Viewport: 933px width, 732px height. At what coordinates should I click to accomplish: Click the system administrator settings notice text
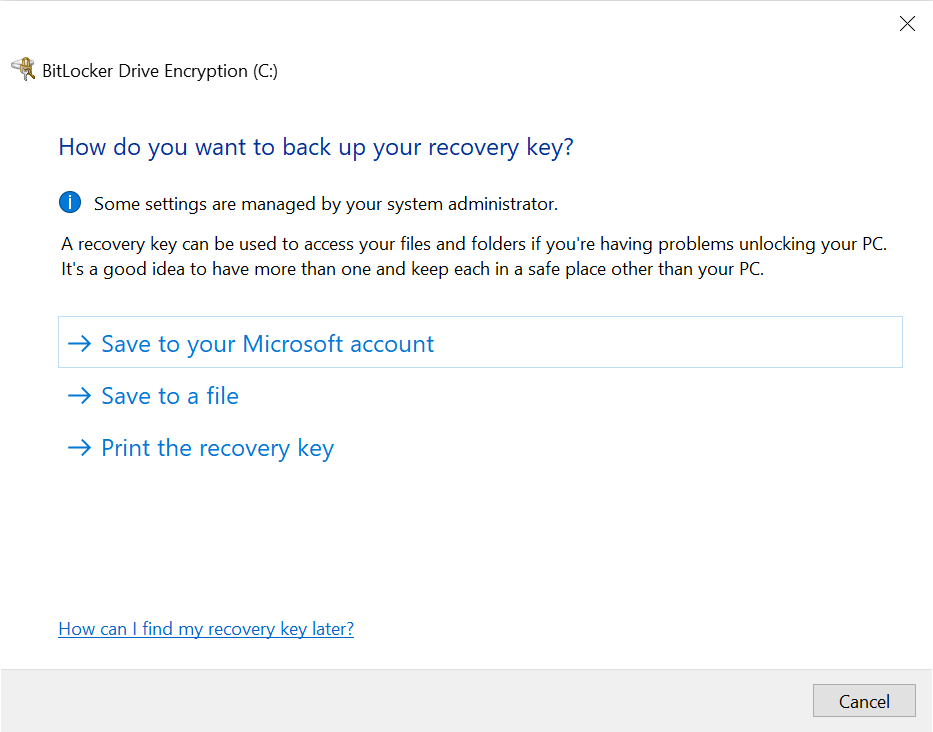[325, 204]
